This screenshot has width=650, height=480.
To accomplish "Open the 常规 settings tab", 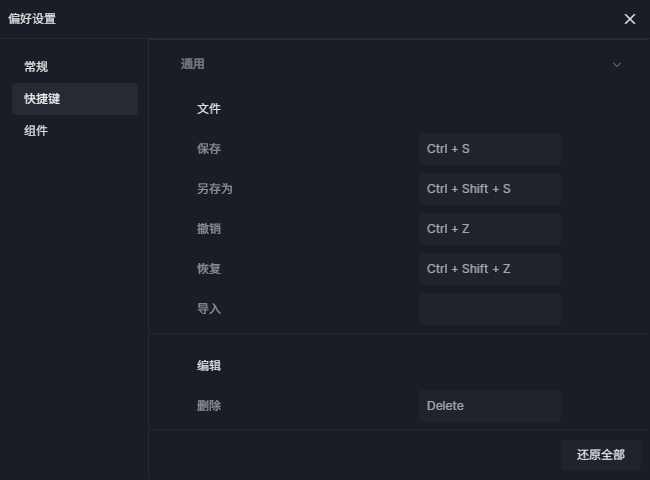I will (x=36, y=67).
